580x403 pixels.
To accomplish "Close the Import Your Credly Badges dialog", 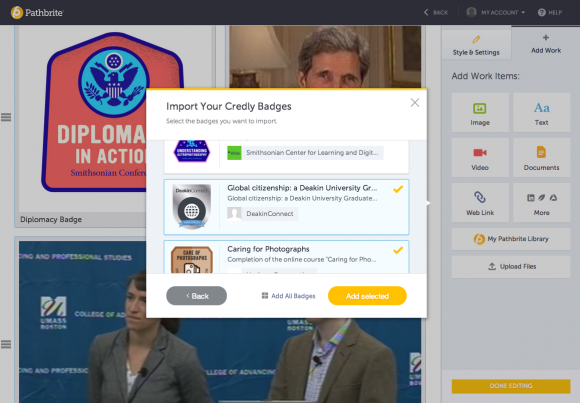I will pyautogui.click(x=415, y=103).
